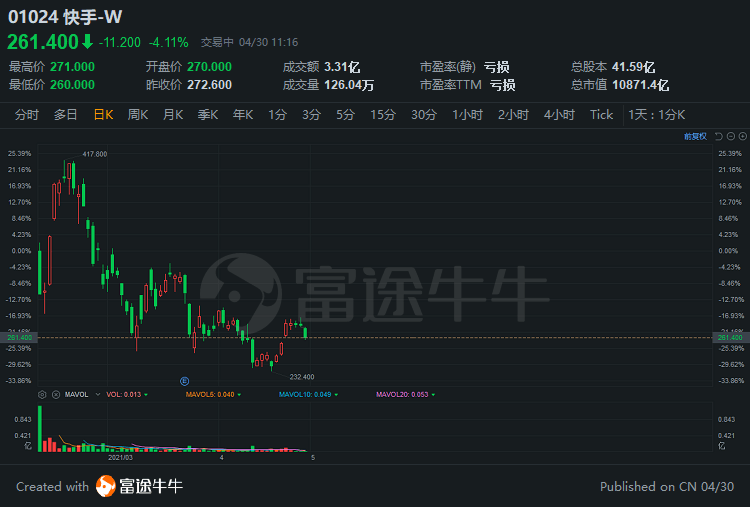Open the MAVOL20 dropdown arrow
The width and height of the screenshot is (750, 507).
[x=433, y=395]
